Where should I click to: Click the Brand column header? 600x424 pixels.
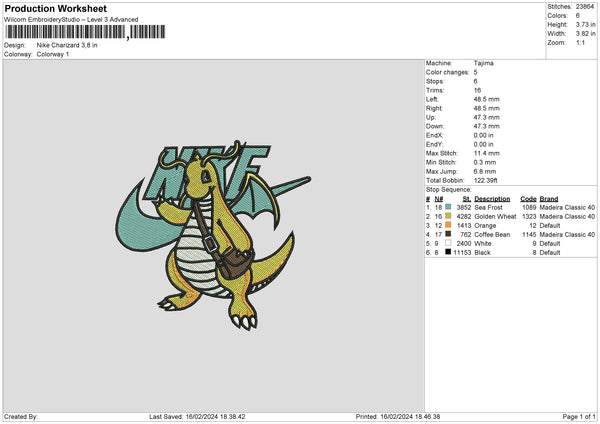[549, 199]
